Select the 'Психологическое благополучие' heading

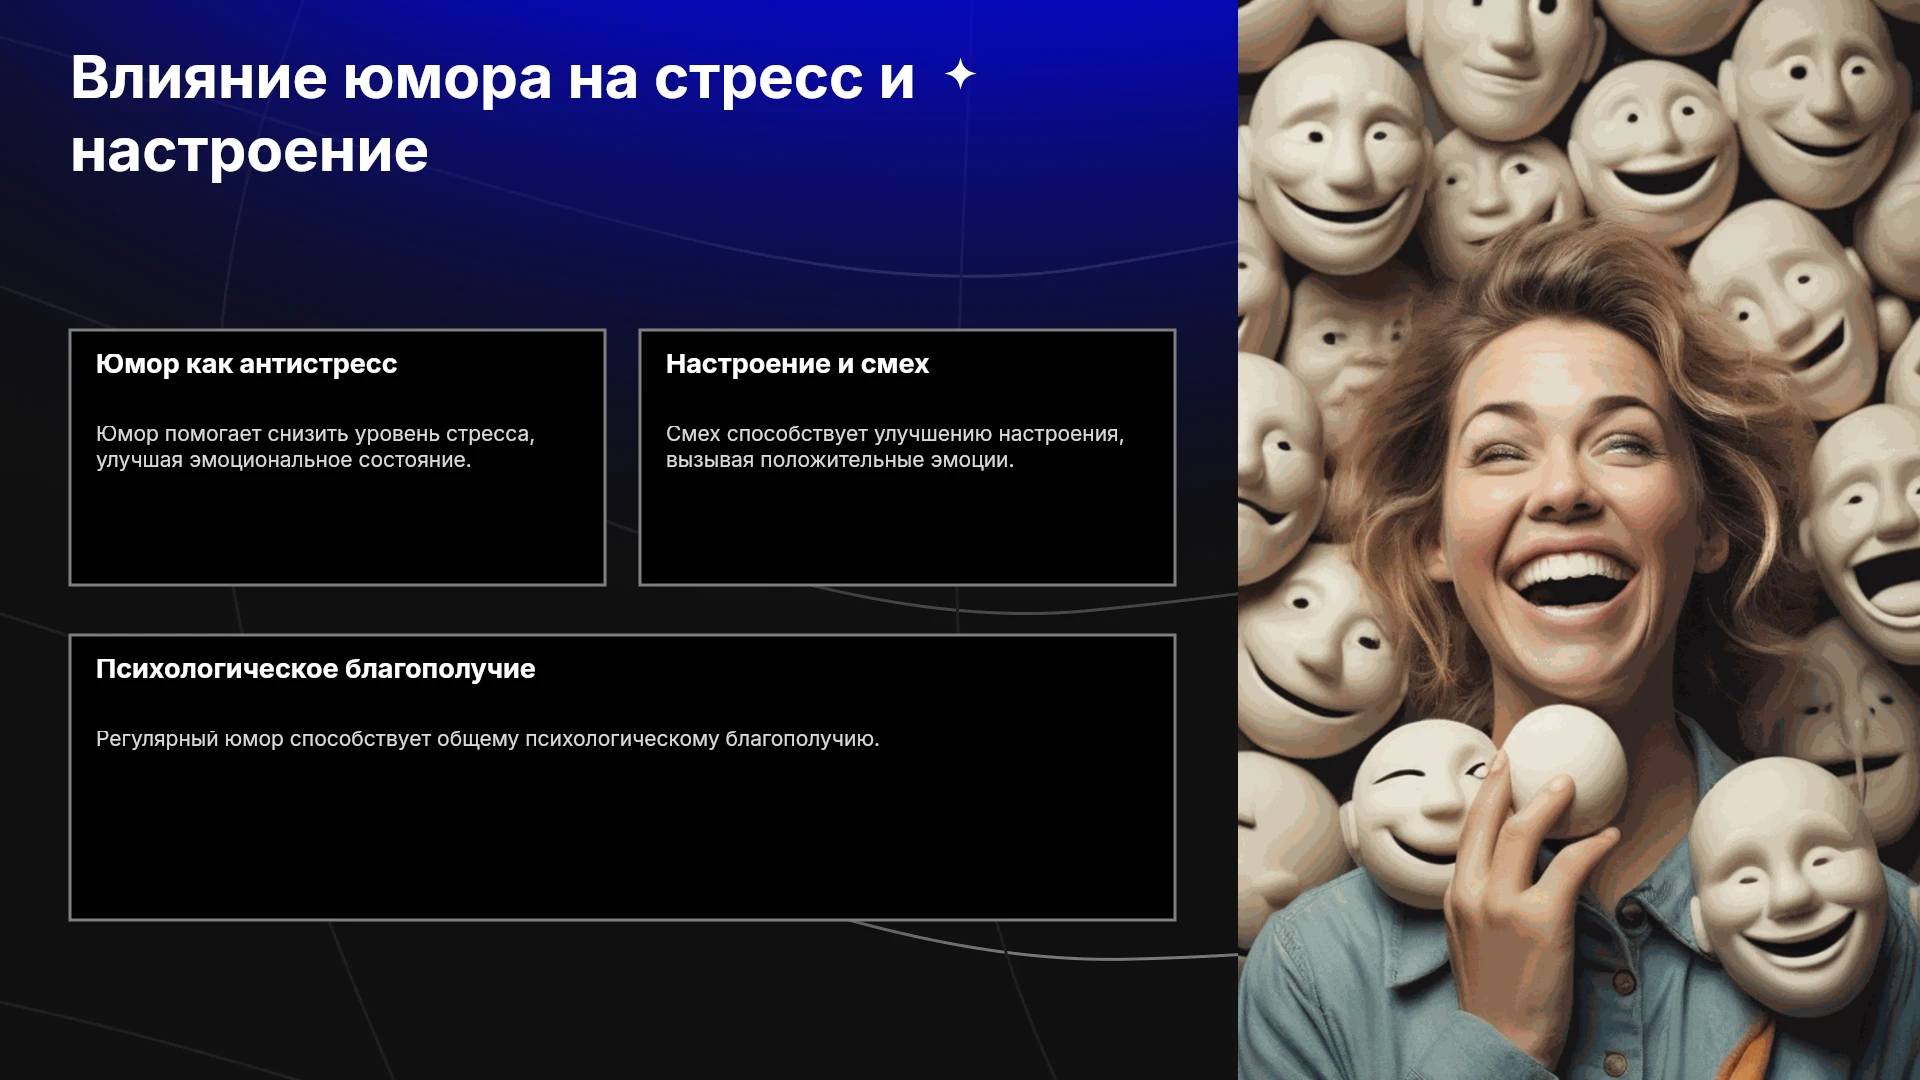315,669
